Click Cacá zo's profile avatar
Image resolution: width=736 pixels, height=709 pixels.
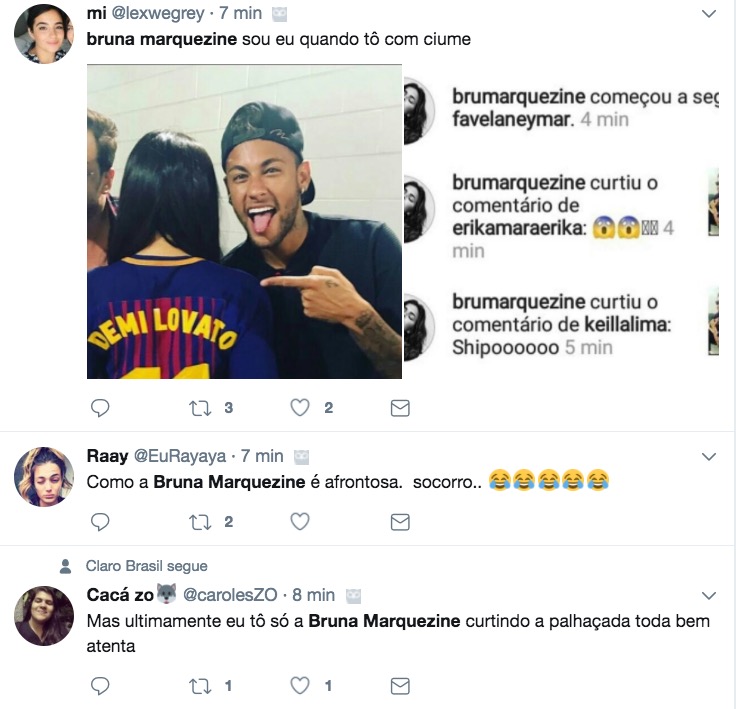click(x=44, y=615)
